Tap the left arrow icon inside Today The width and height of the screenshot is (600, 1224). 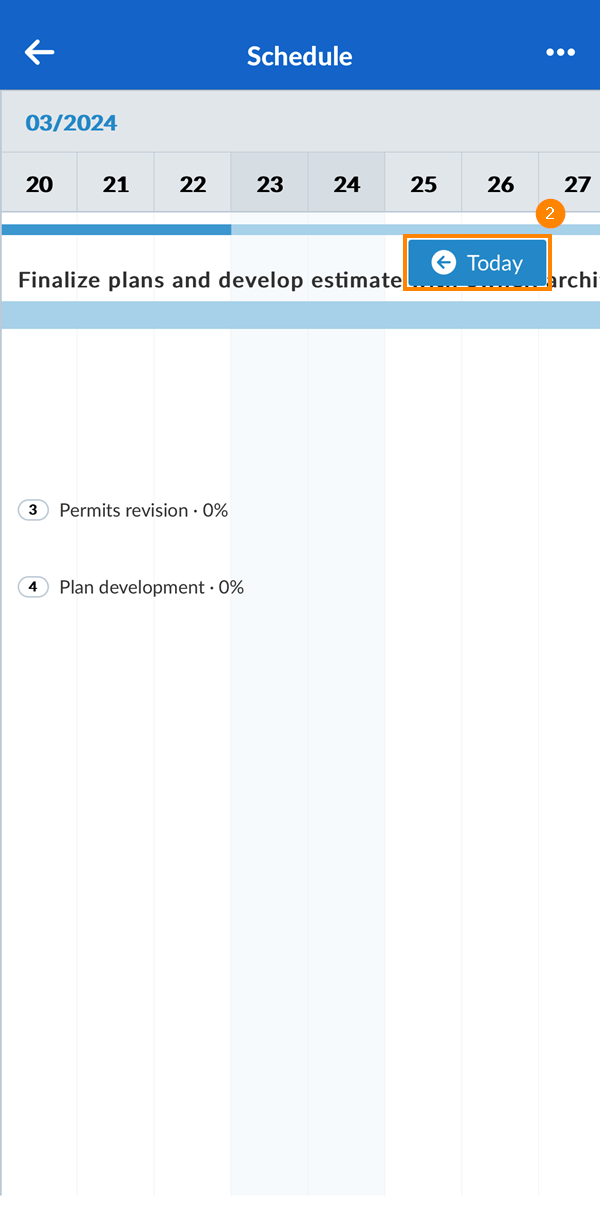[443, 263]
